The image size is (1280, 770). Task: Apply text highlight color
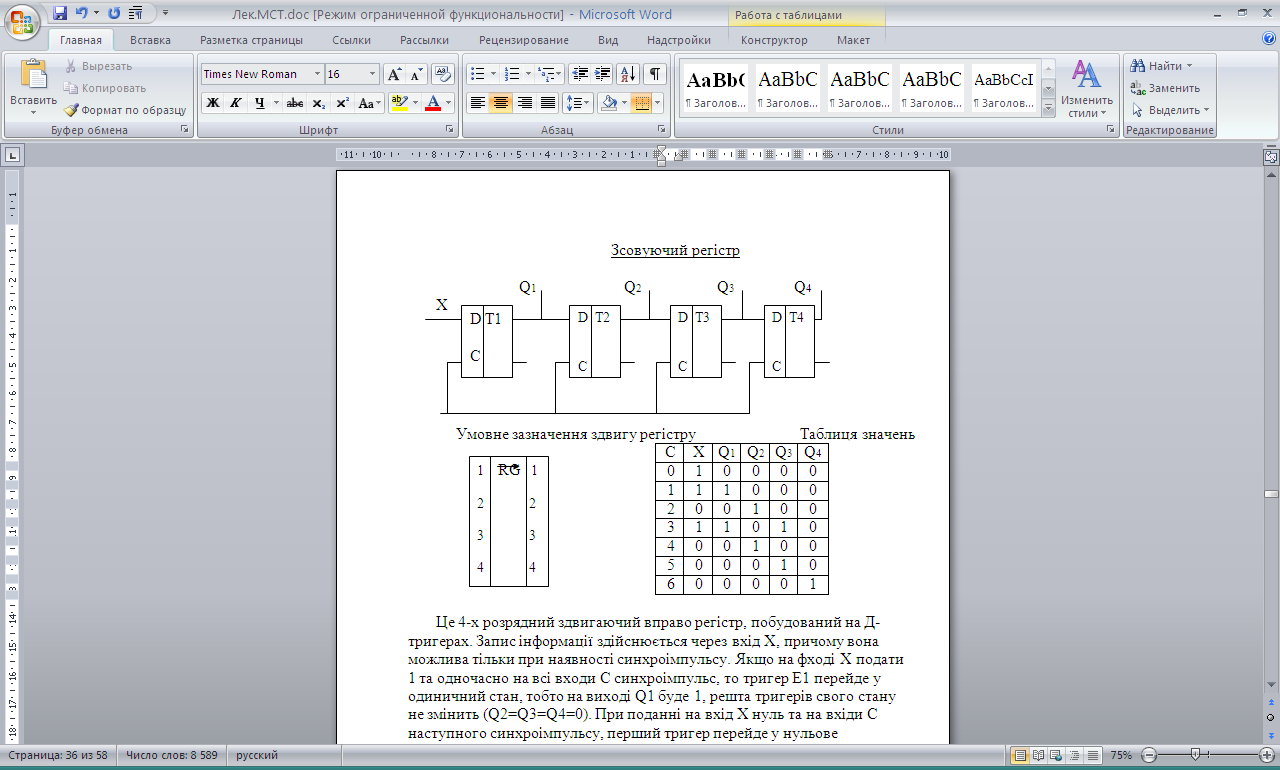398,102
